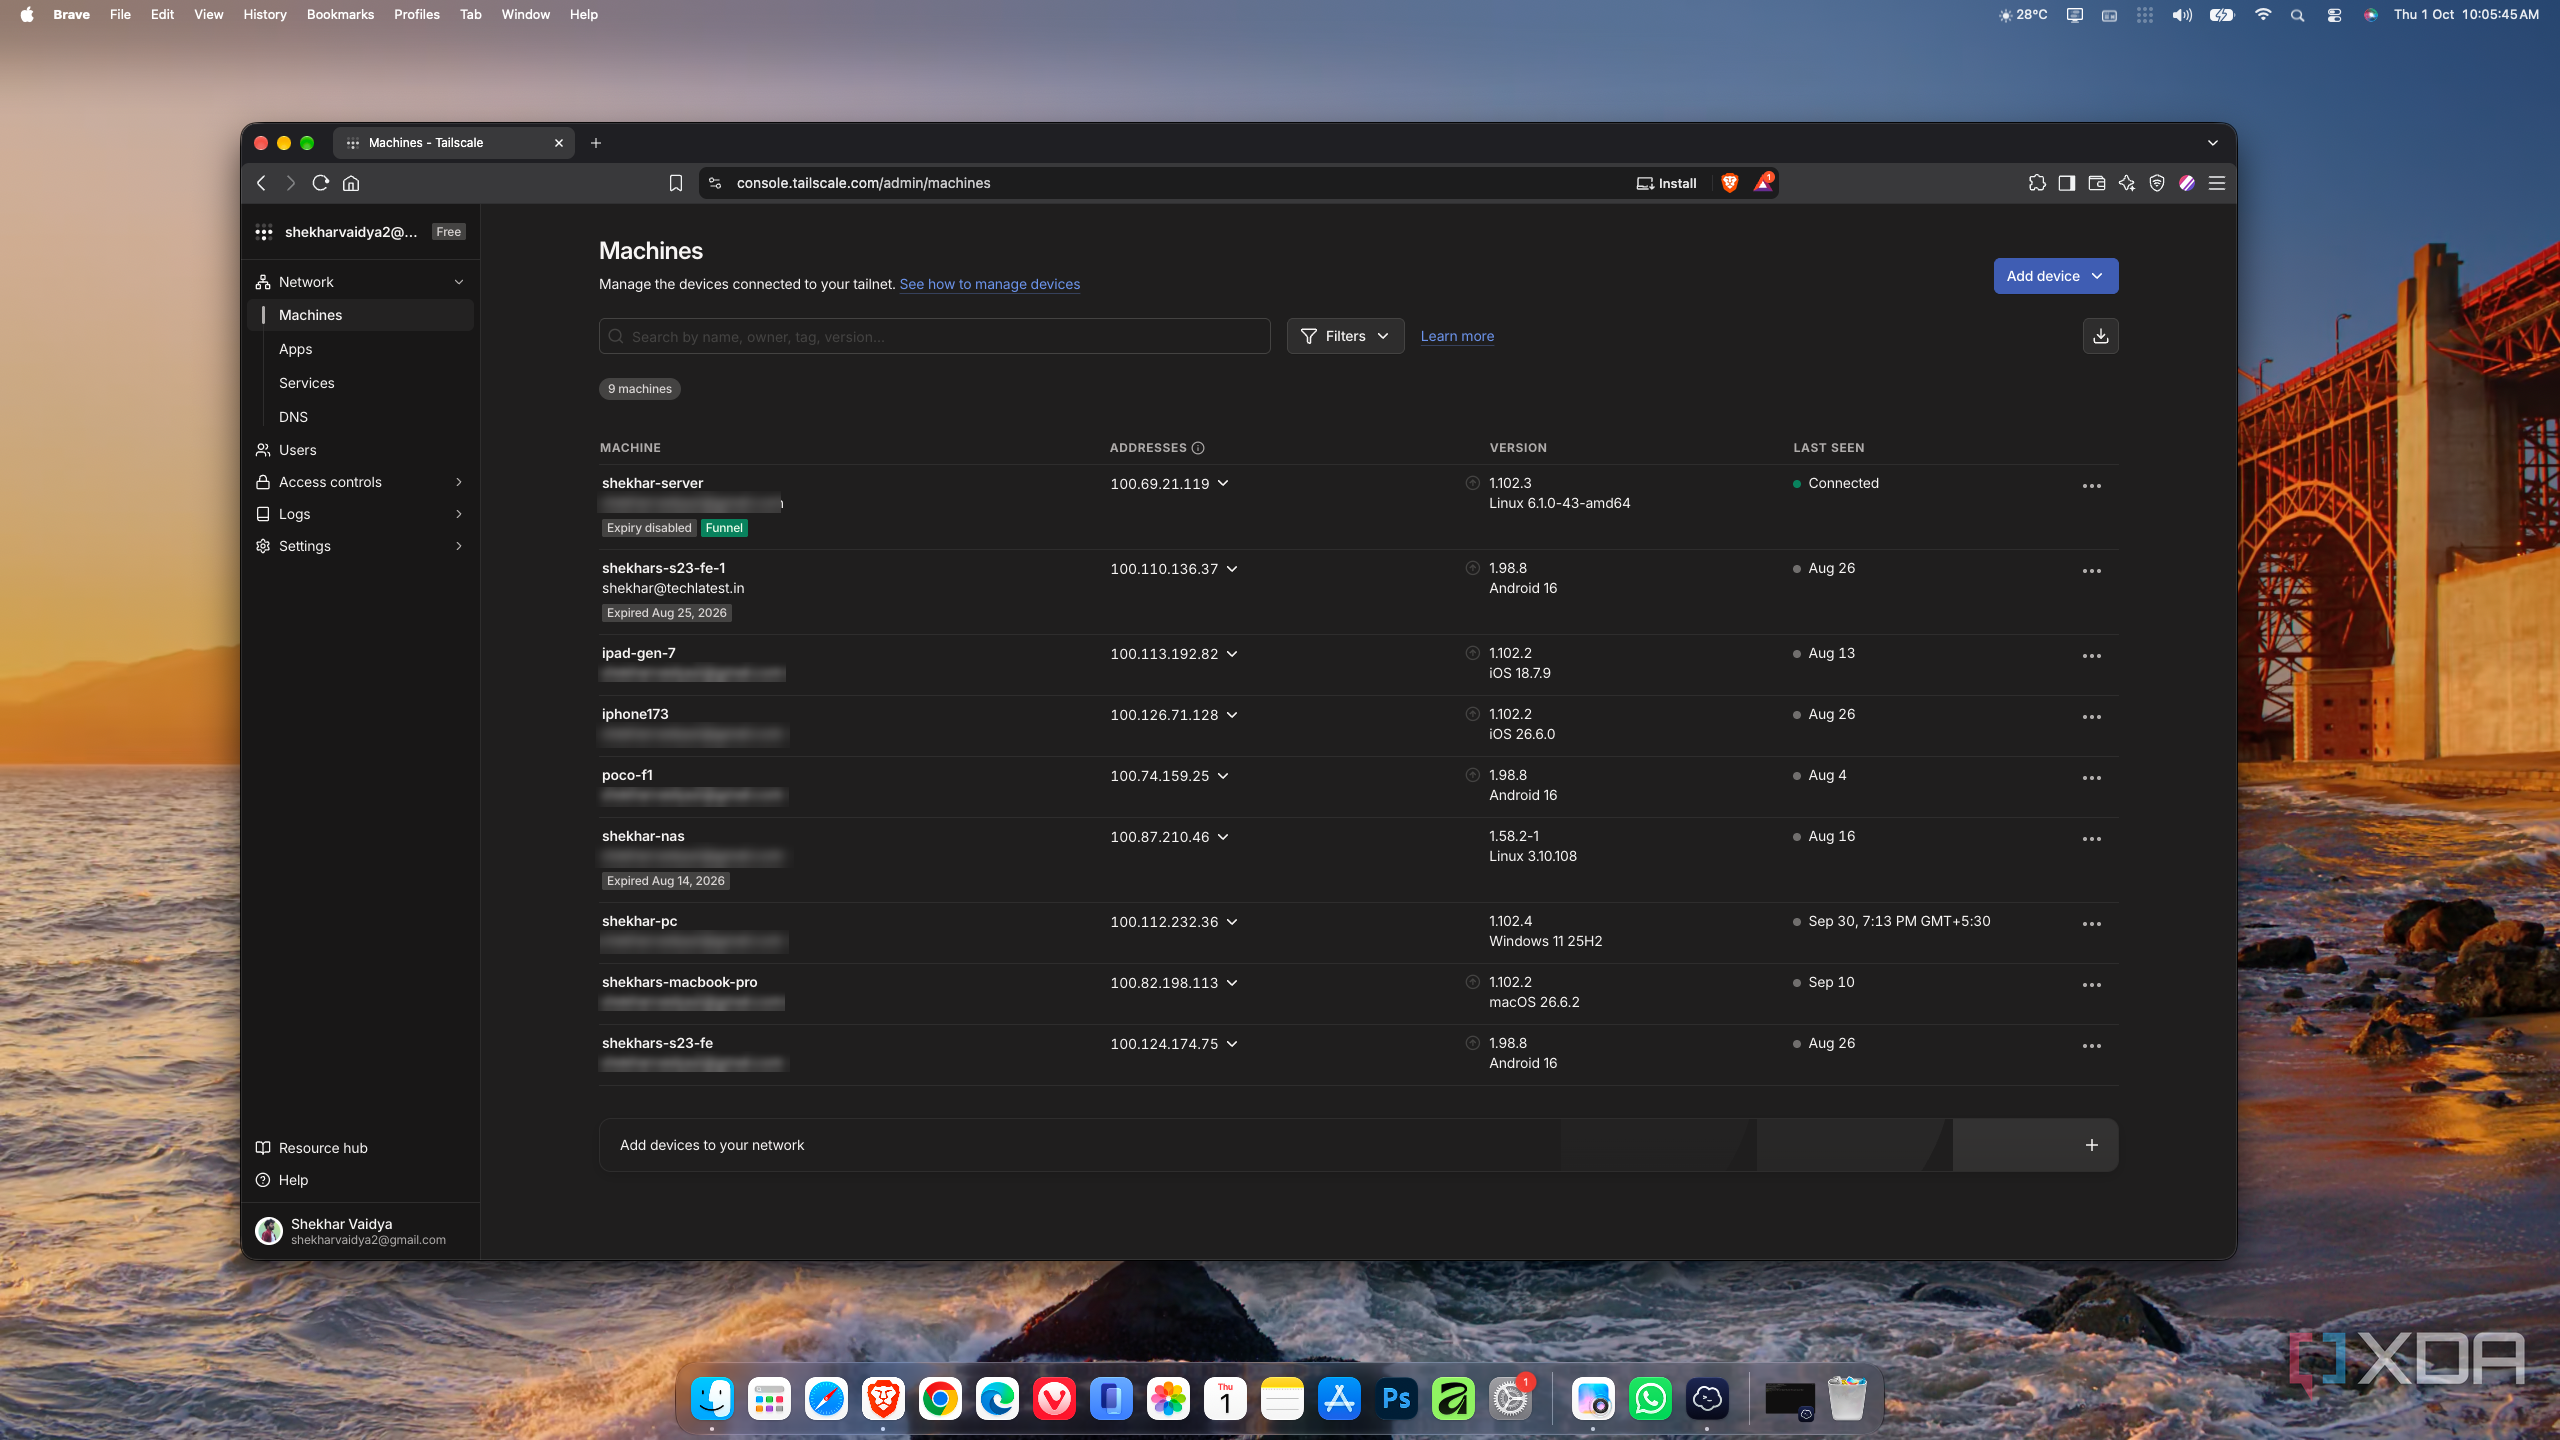Image resolution: width=2560 pixels, height=1440 pixels.
Task: Bookmark this page with the bookmark icon
Action: click(676, 183)
